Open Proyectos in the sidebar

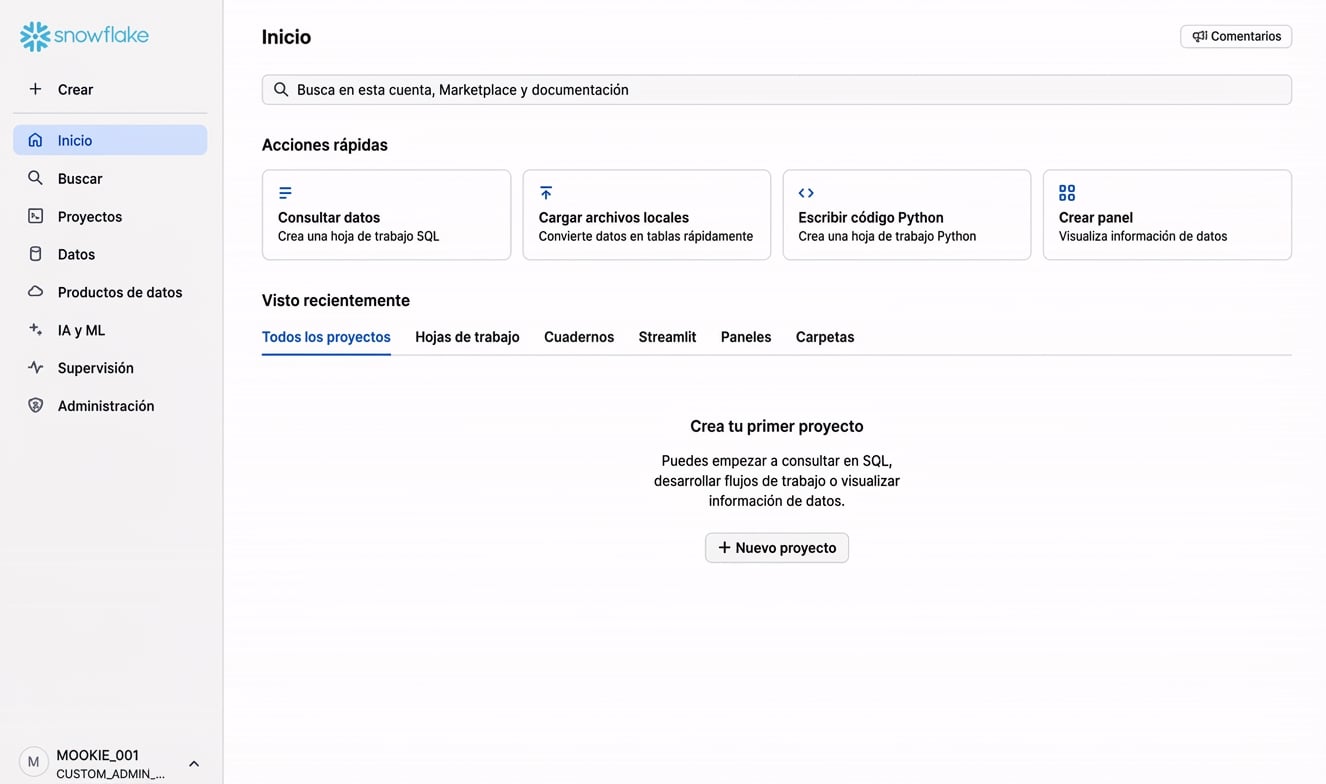110,216
